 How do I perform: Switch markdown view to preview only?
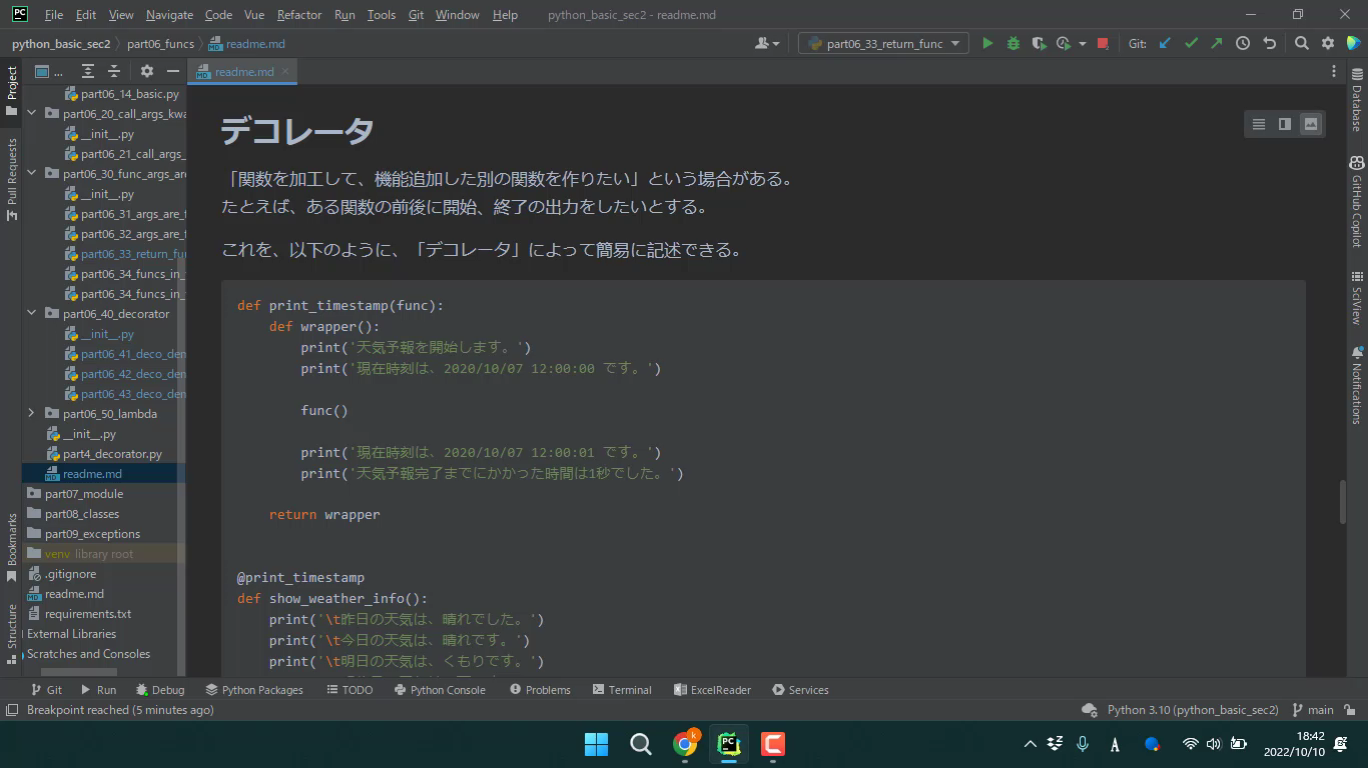pos(1311,124)
